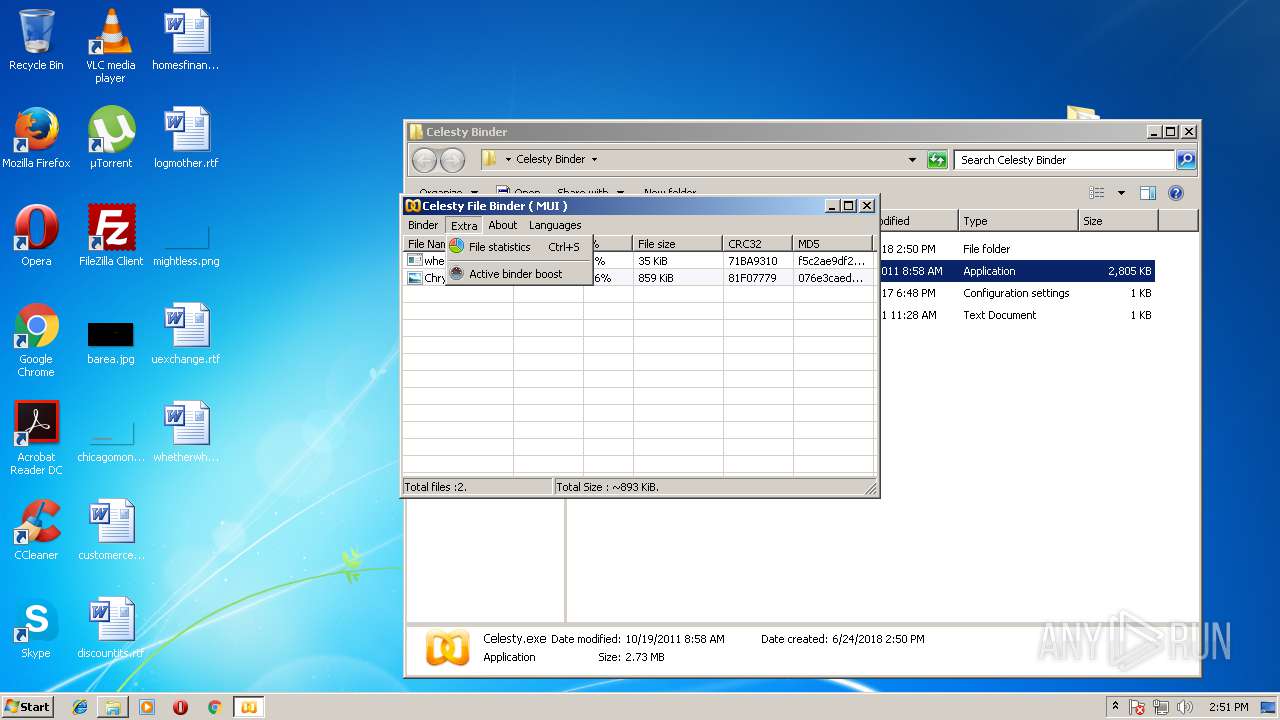Image resolution: width=1280 pixels, height=720 pixels.
Task: Open Acrobat Reader DC shortcut
Action: tap(36, 438)
